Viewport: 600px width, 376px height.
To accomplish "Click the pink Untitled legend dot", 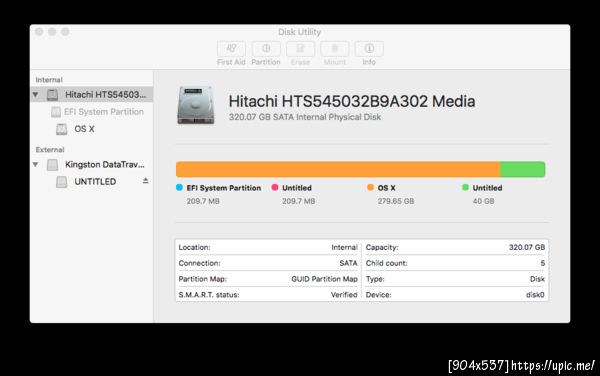I will (x=275, y=187).
